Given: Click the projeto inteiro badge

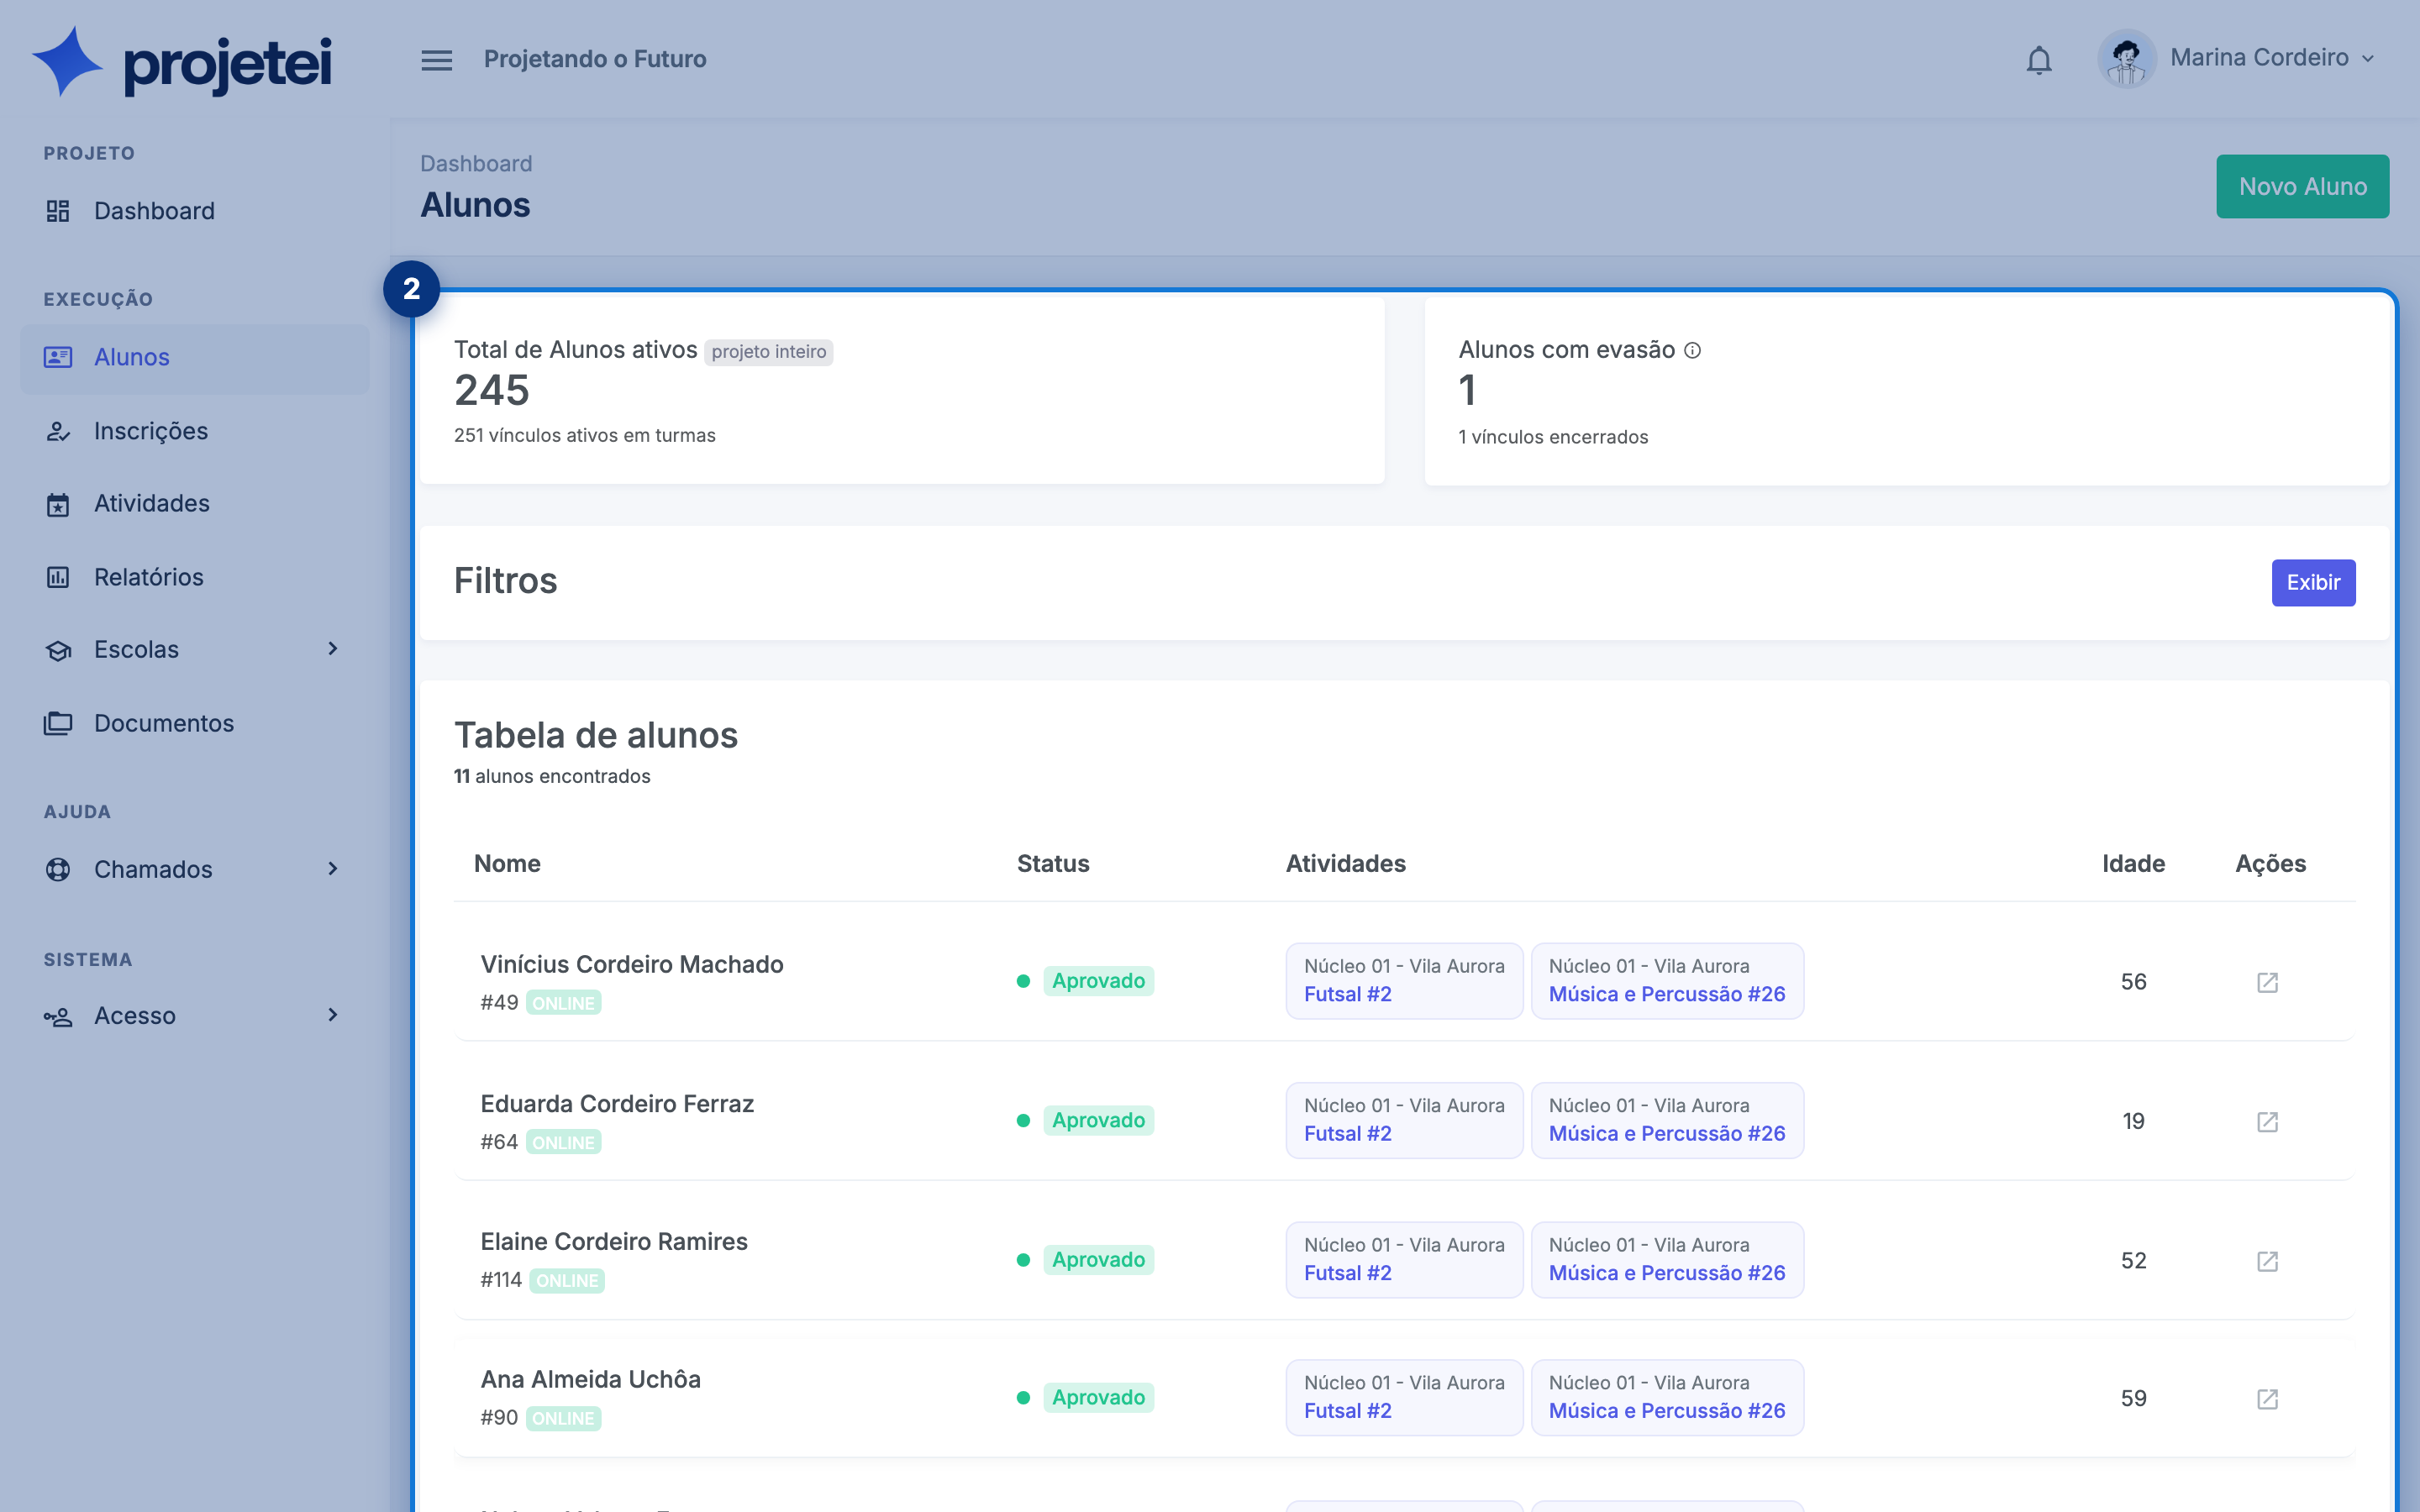Looking at the screenshot, I should 768,352.
